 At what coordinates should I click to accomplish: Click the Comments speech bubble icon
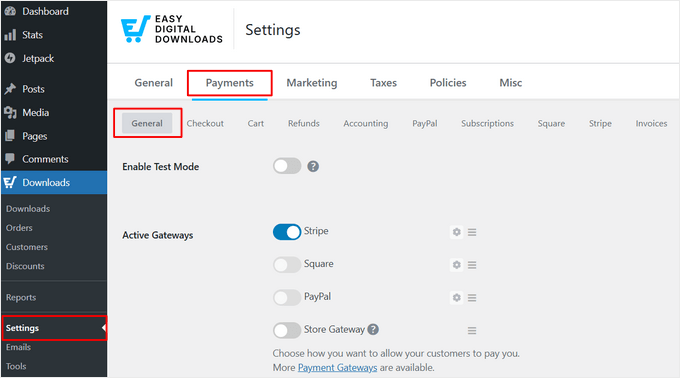point(10,159)
